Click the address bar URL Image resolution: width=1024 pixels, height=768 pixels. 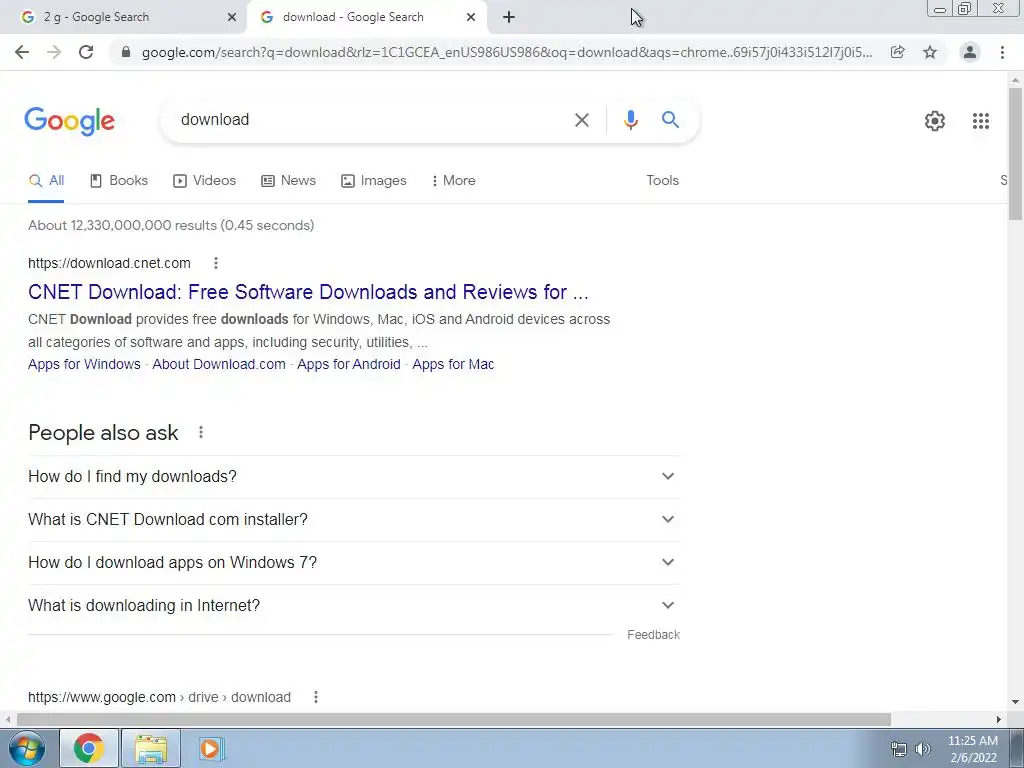(x=507, y=52)
